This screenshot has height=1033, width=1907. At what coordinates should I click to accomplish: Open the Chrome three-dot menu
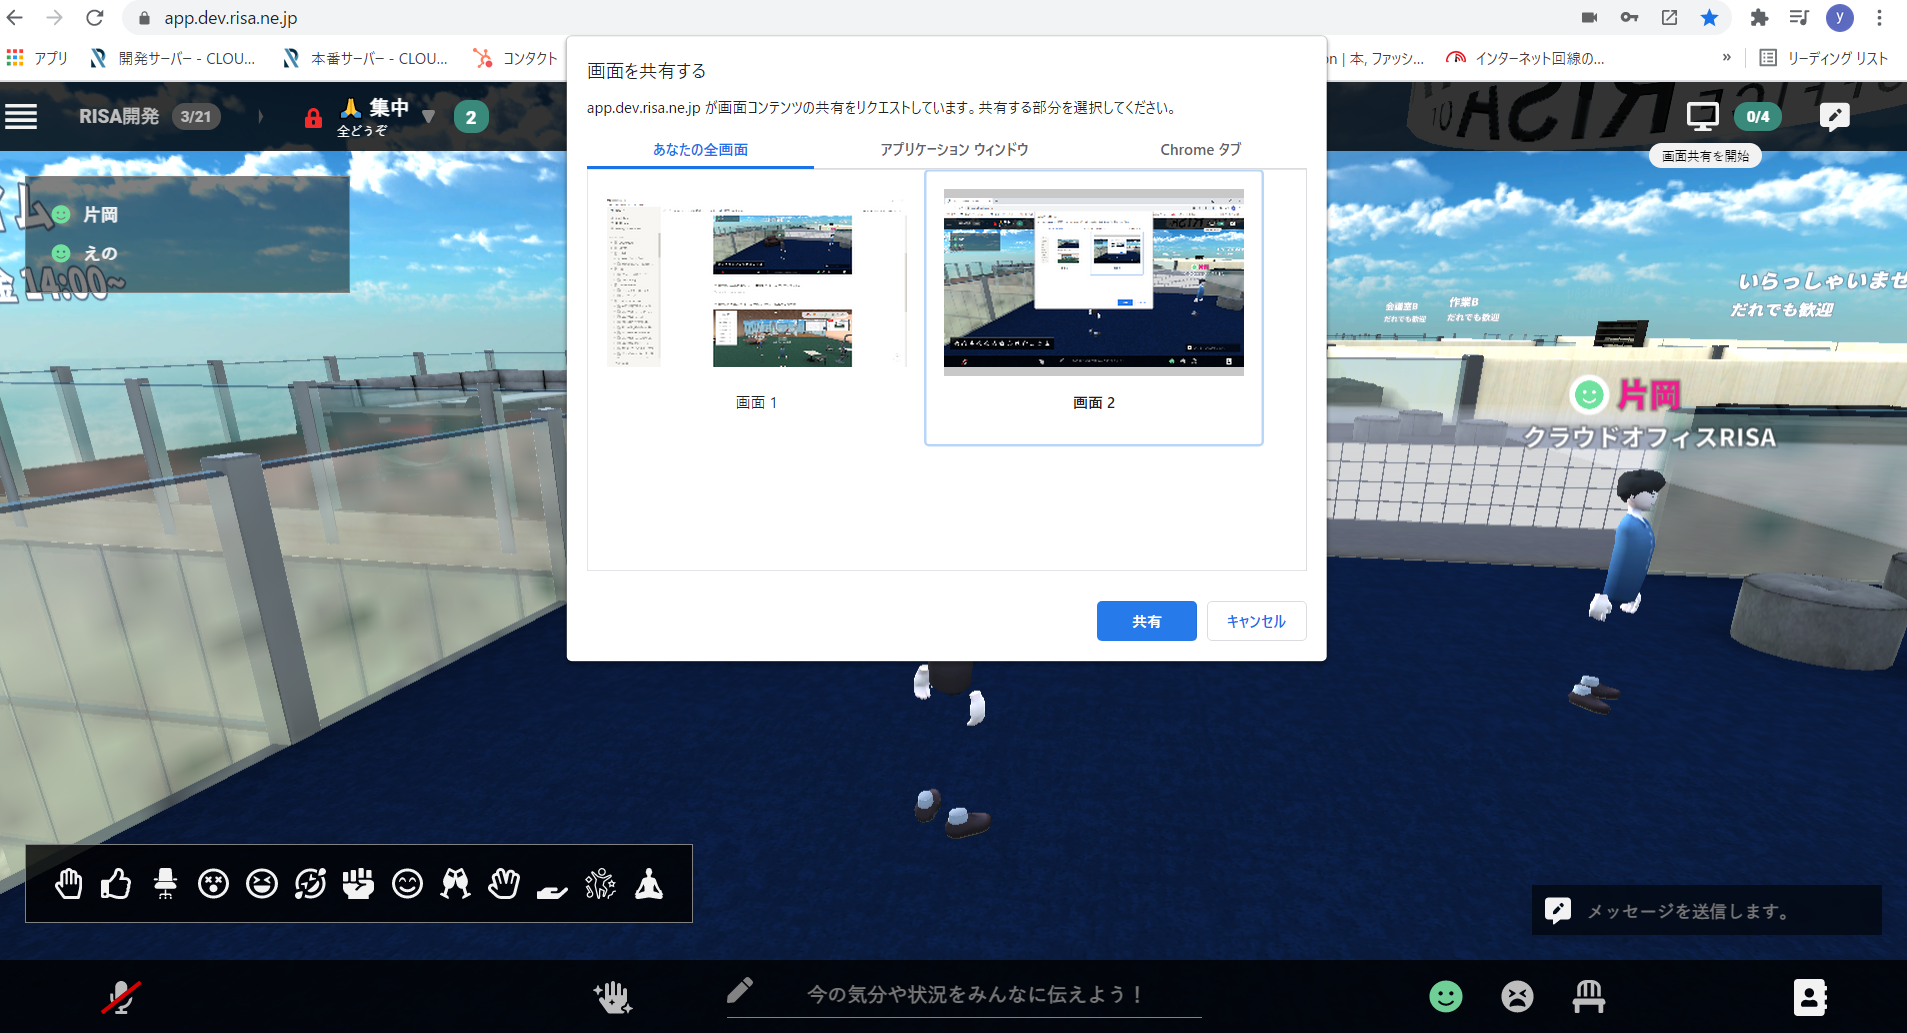[x=1879, y=18]
